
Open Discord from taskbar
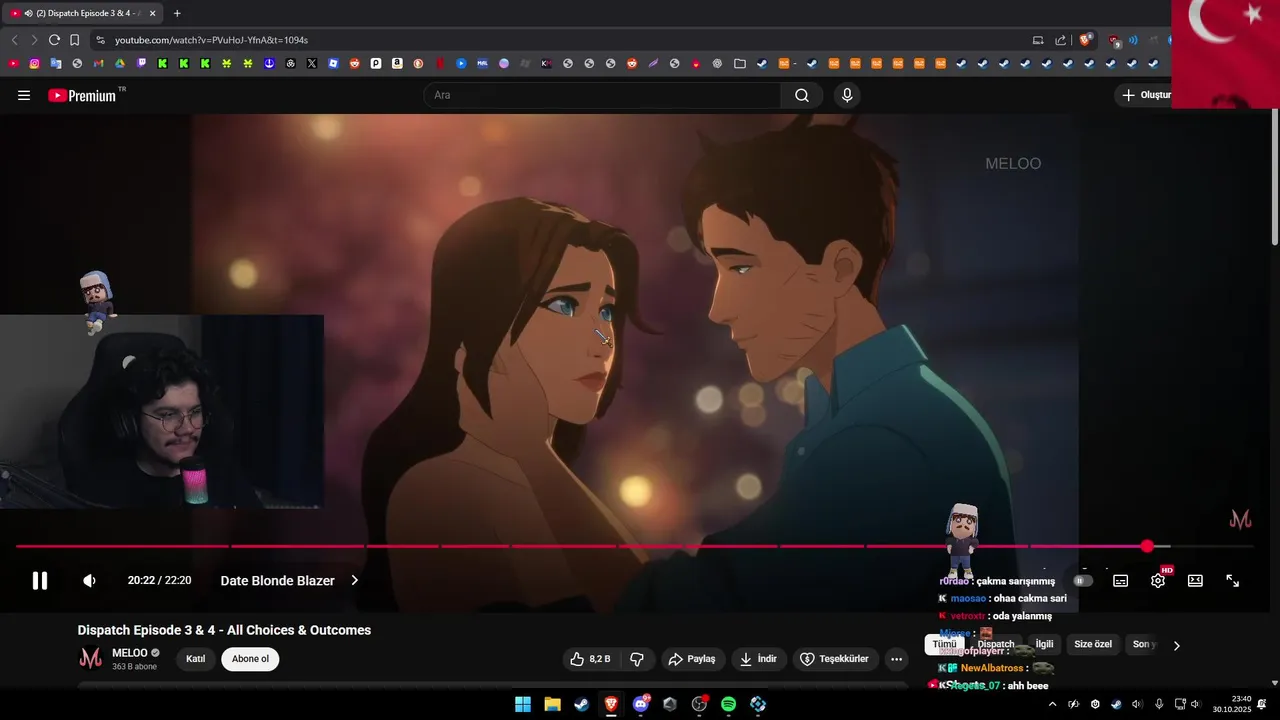[x=641, y=704]
